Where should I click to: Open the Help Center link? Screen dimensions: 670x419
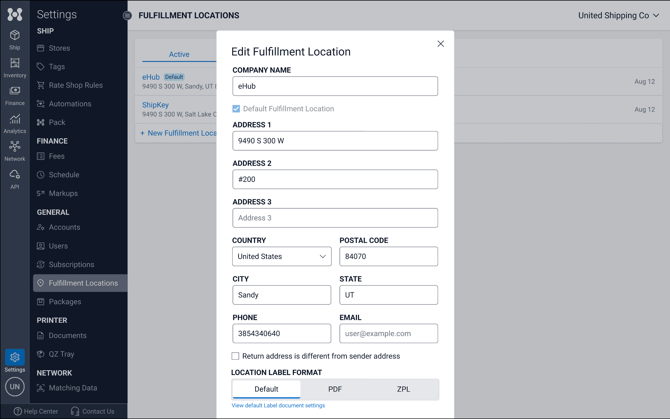[36, 411]
